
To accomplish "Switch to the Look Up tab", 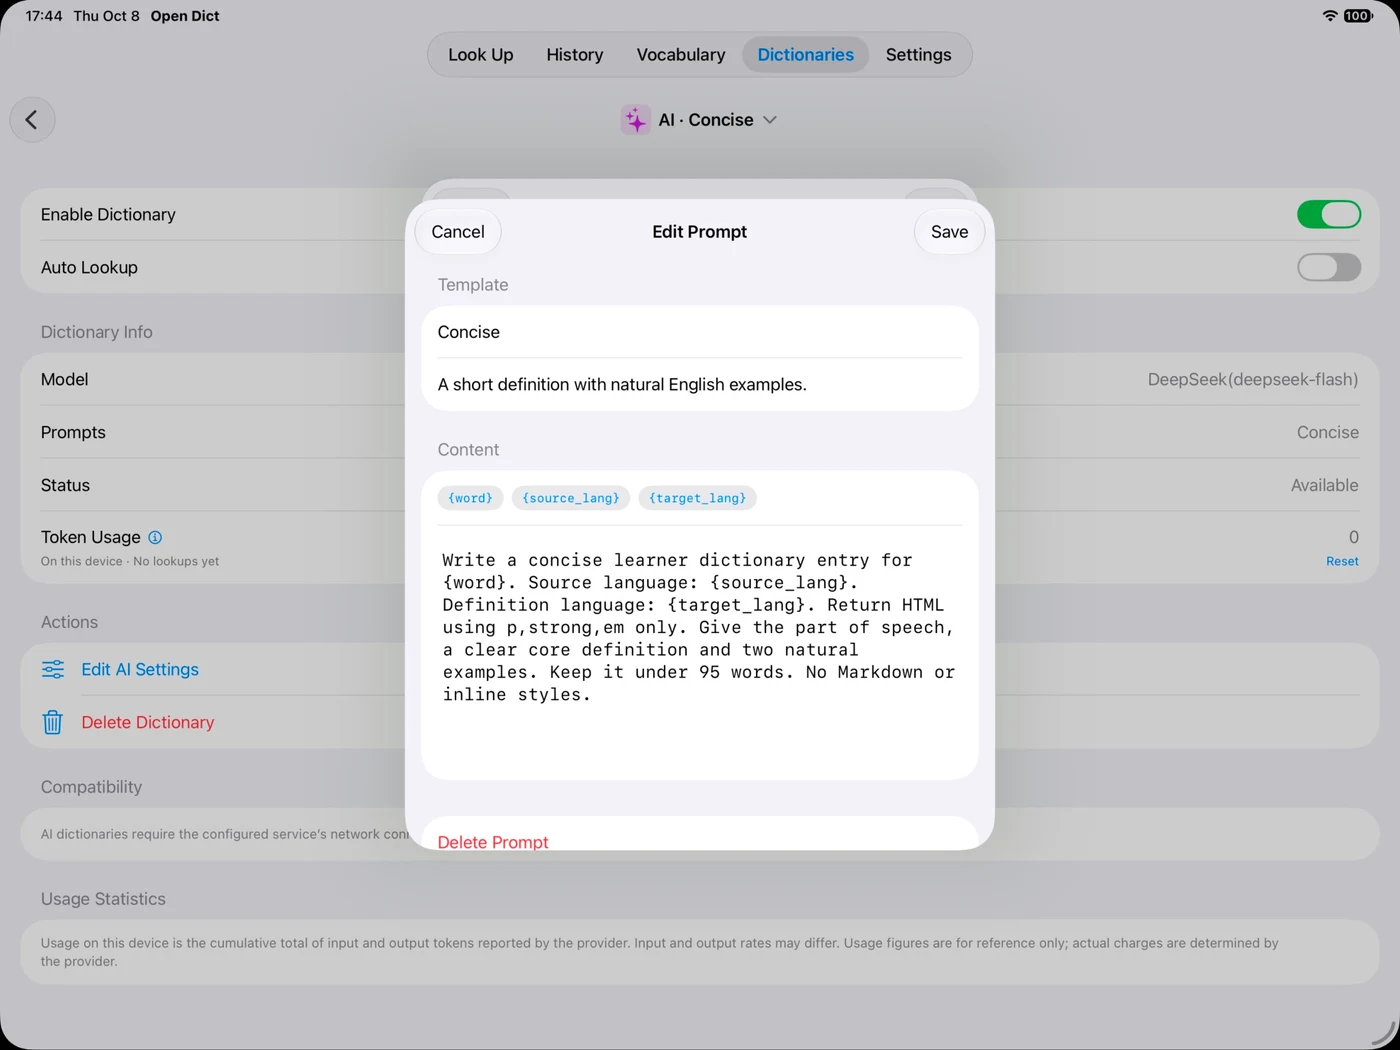I will click(x=481, y=55).
